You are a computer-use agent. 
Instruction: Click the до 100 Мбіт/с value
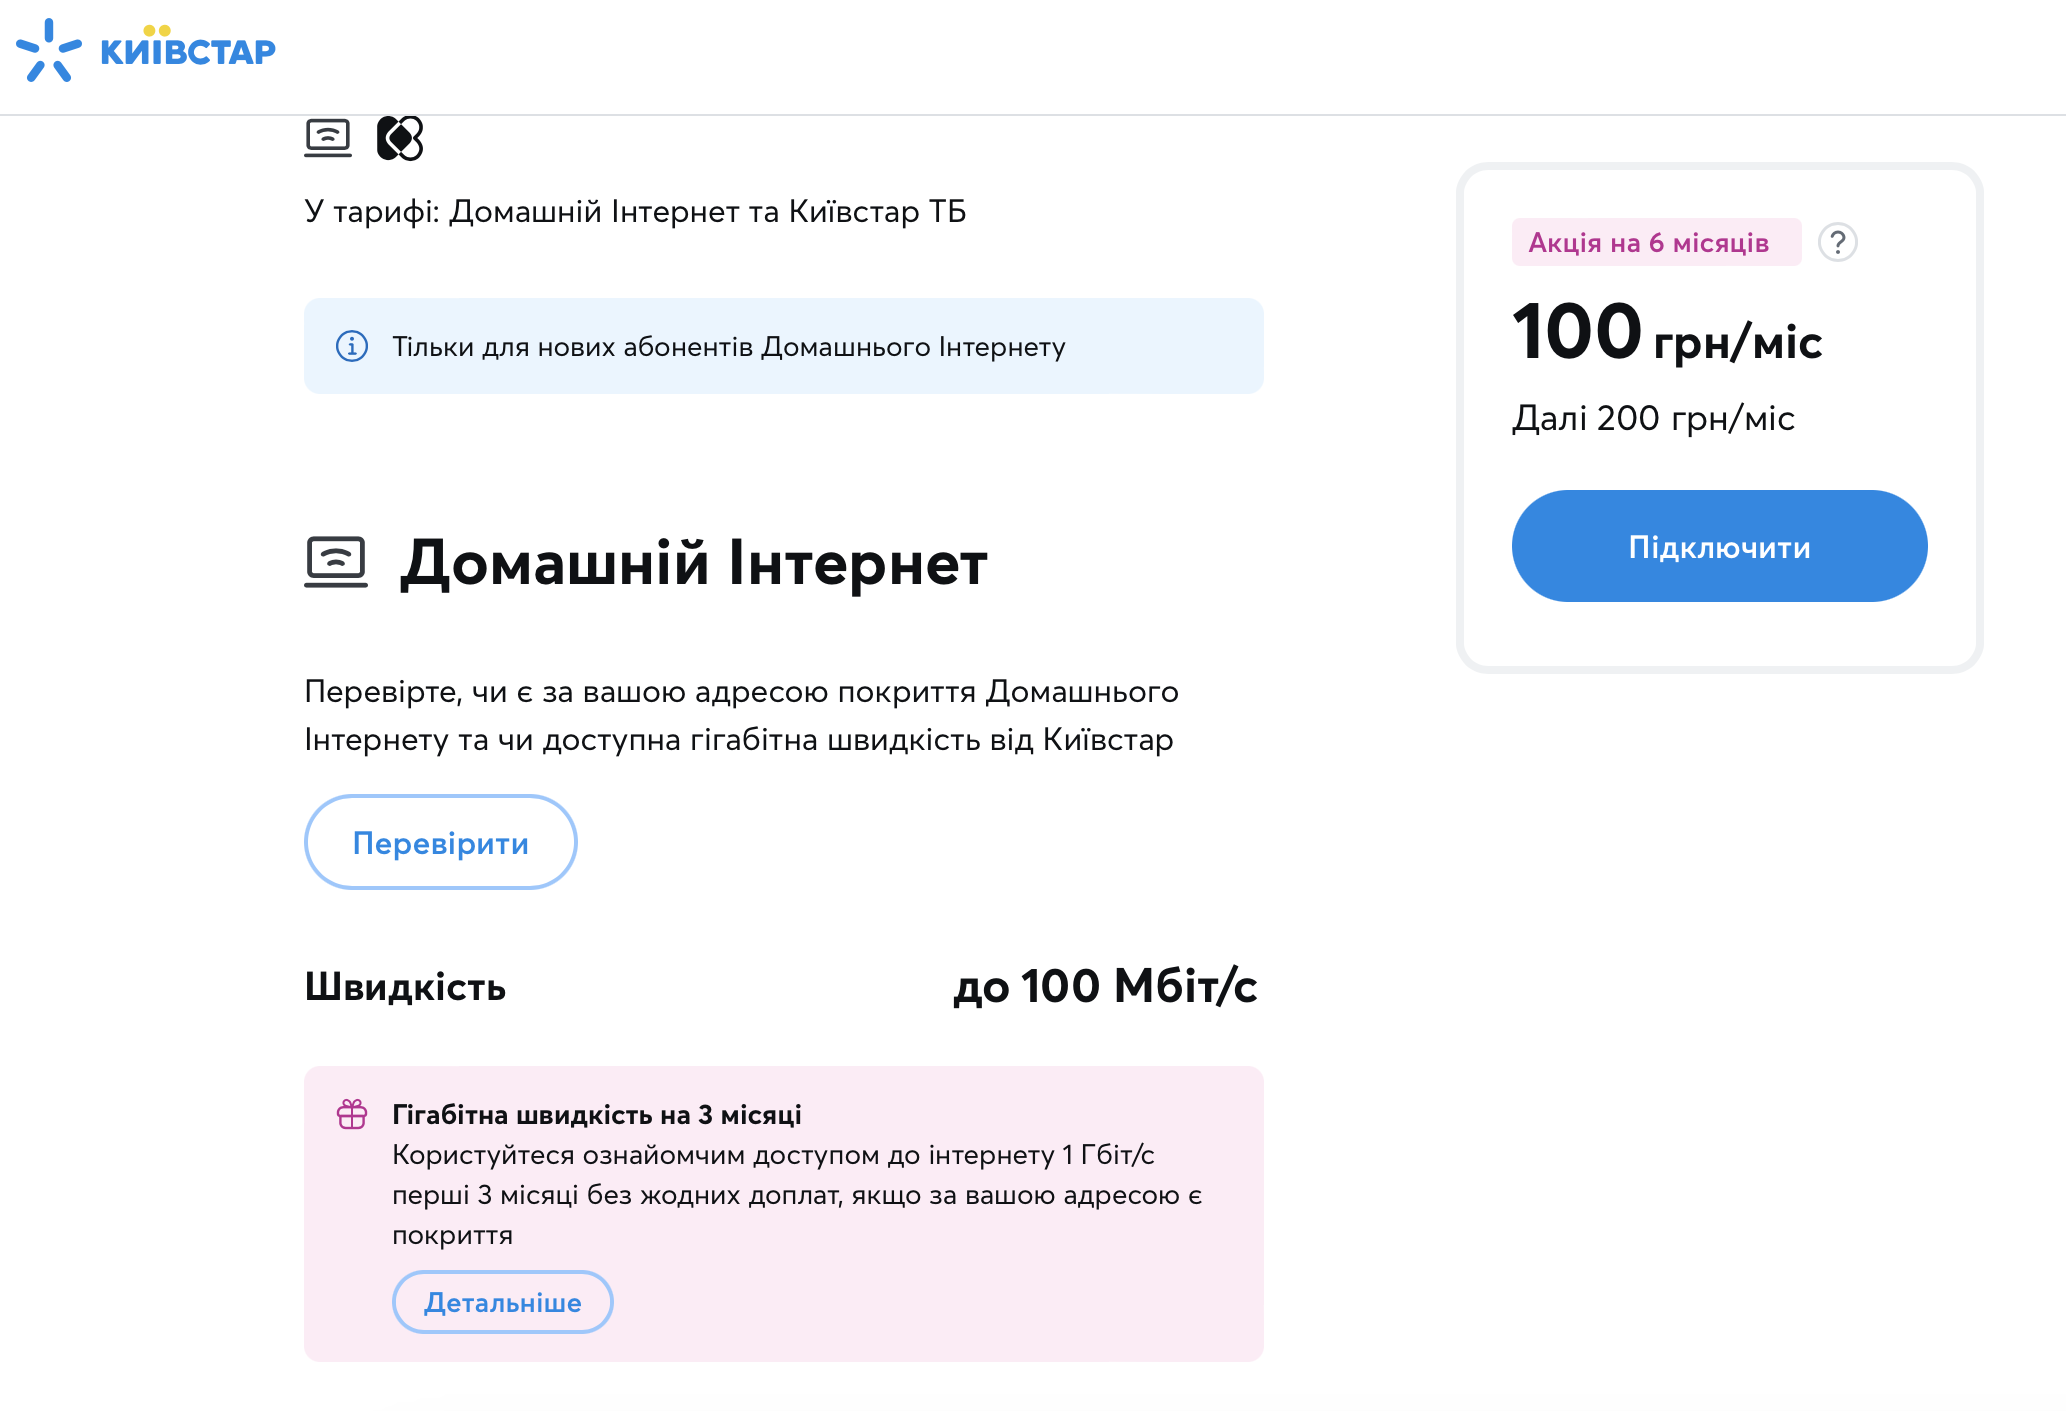point(1105,987)
